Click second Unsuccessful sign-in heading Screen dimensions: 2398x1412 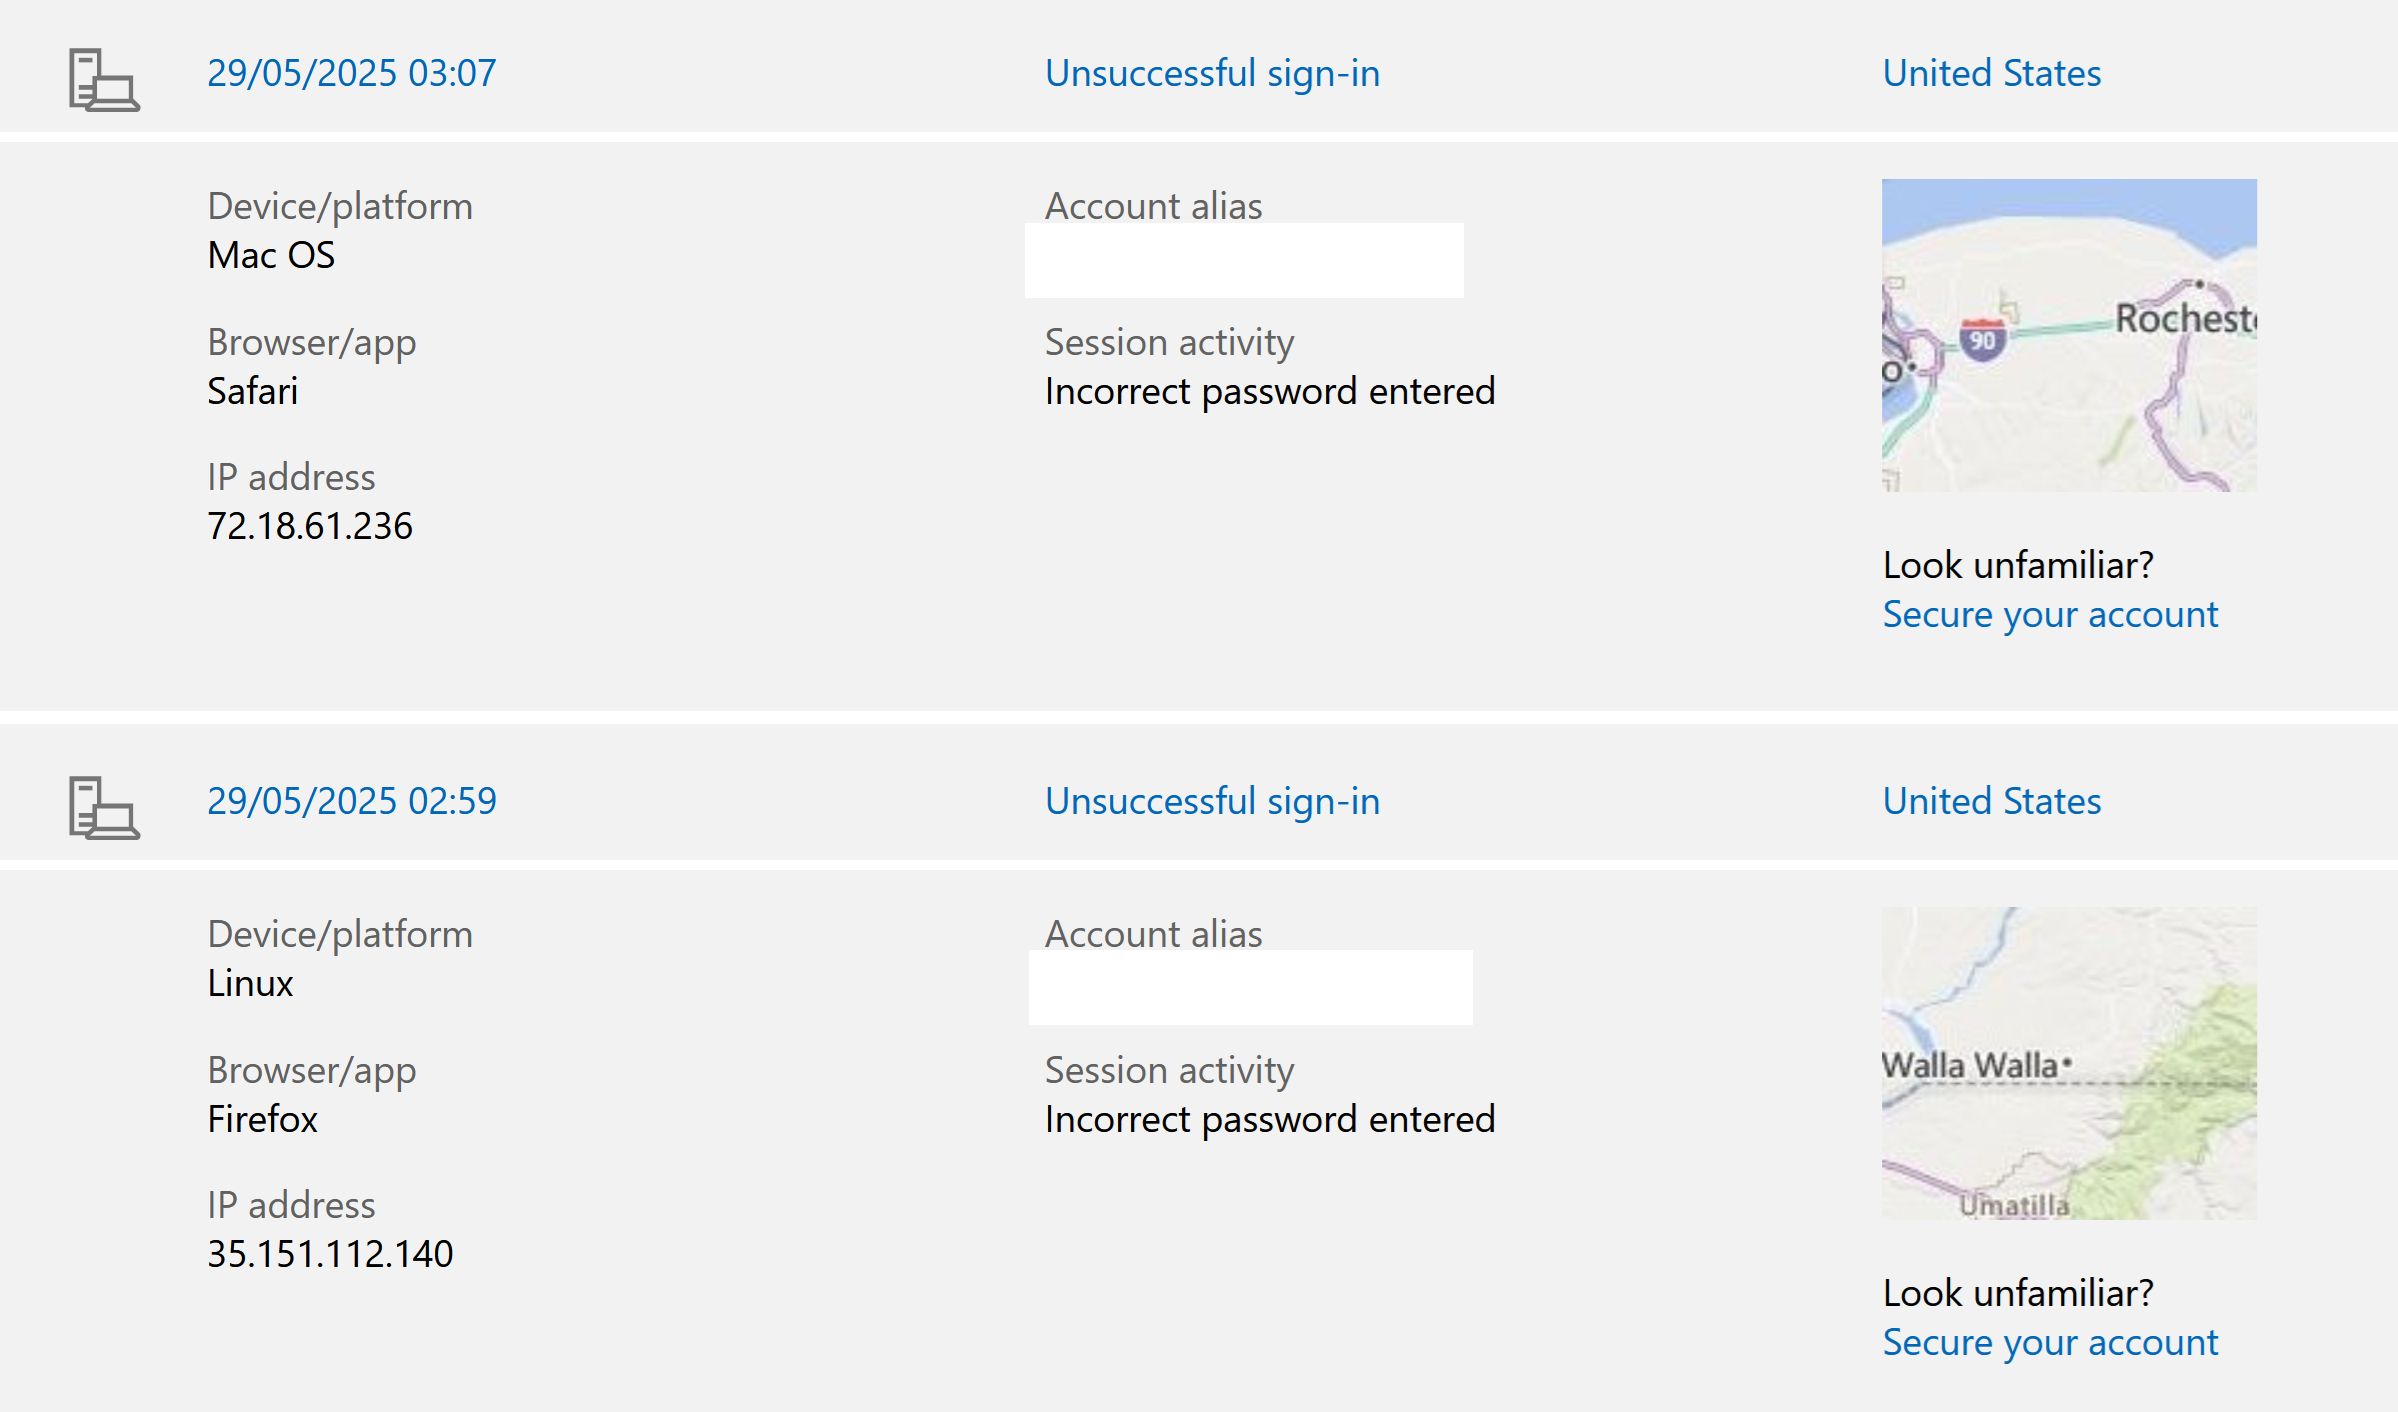point(1212,801)
